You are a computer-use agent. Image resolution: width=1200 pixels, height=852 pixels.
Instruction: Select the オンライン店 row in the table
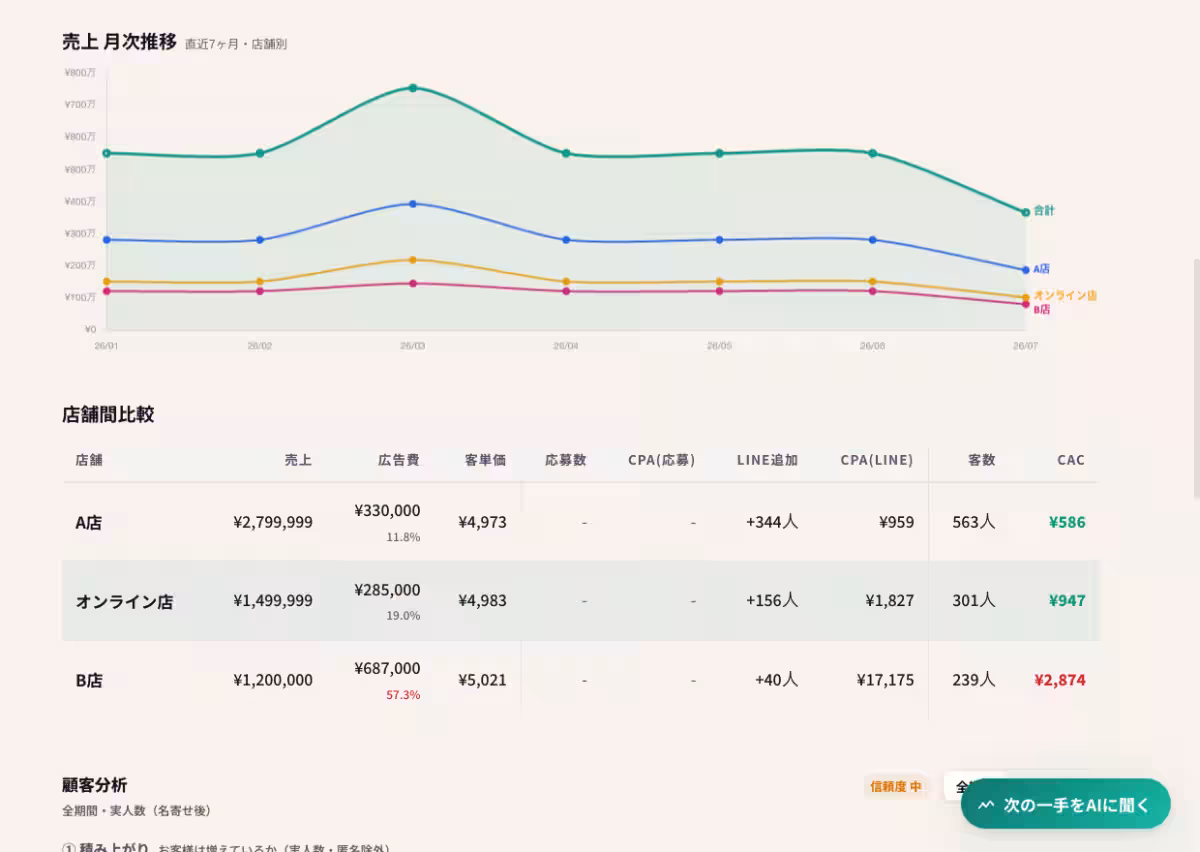580,601
